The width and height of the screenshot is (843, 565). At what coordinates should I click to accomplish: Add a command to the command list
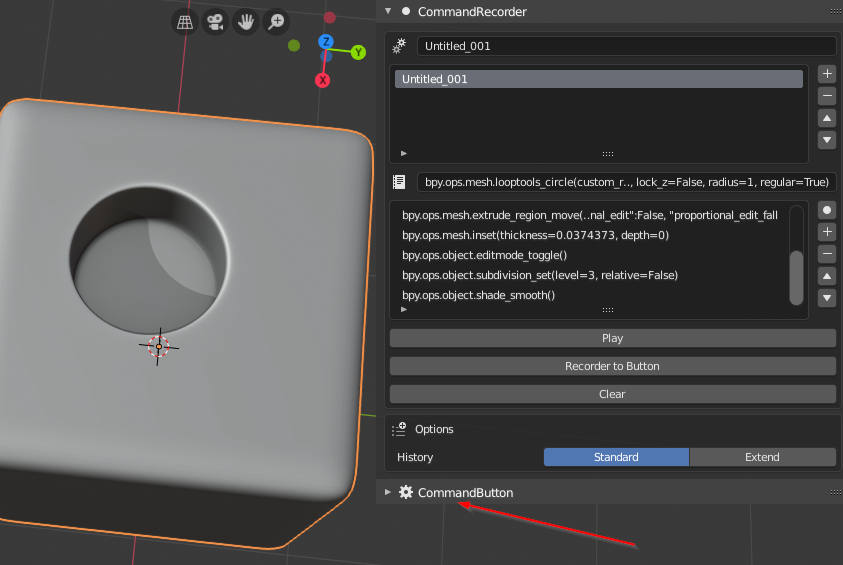[827, 232]
